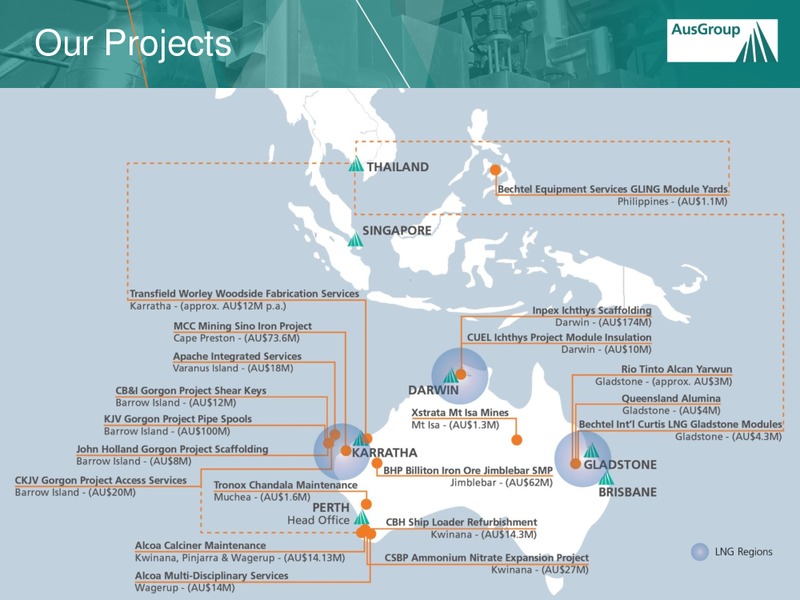Click the Gladstone office triangle marker

tap(591, 450)
